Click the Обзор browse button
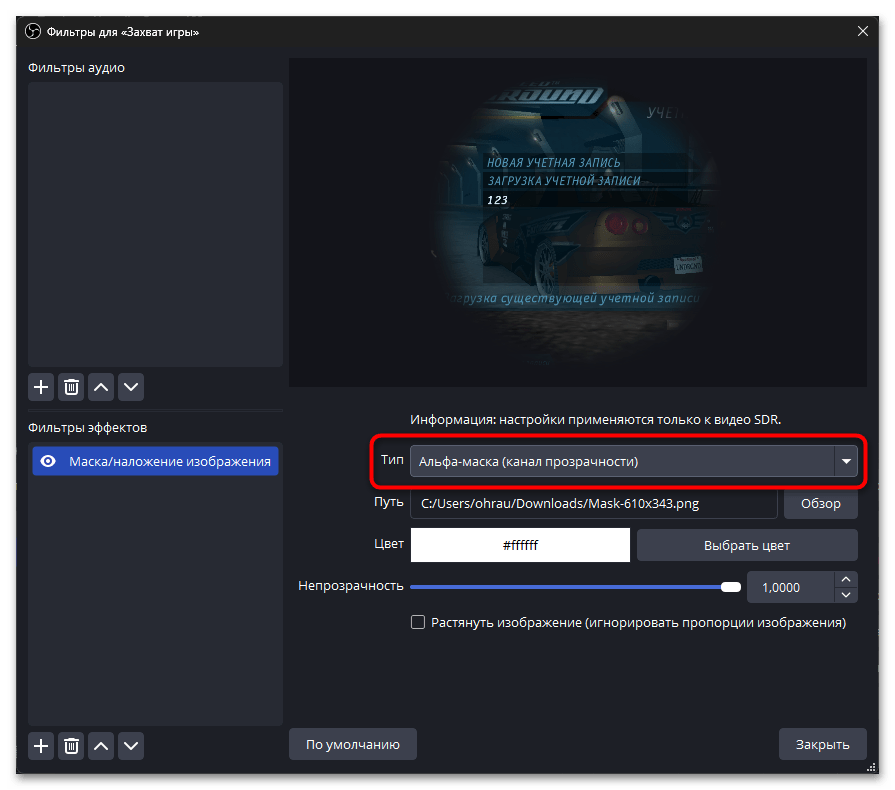 [820, 503]
